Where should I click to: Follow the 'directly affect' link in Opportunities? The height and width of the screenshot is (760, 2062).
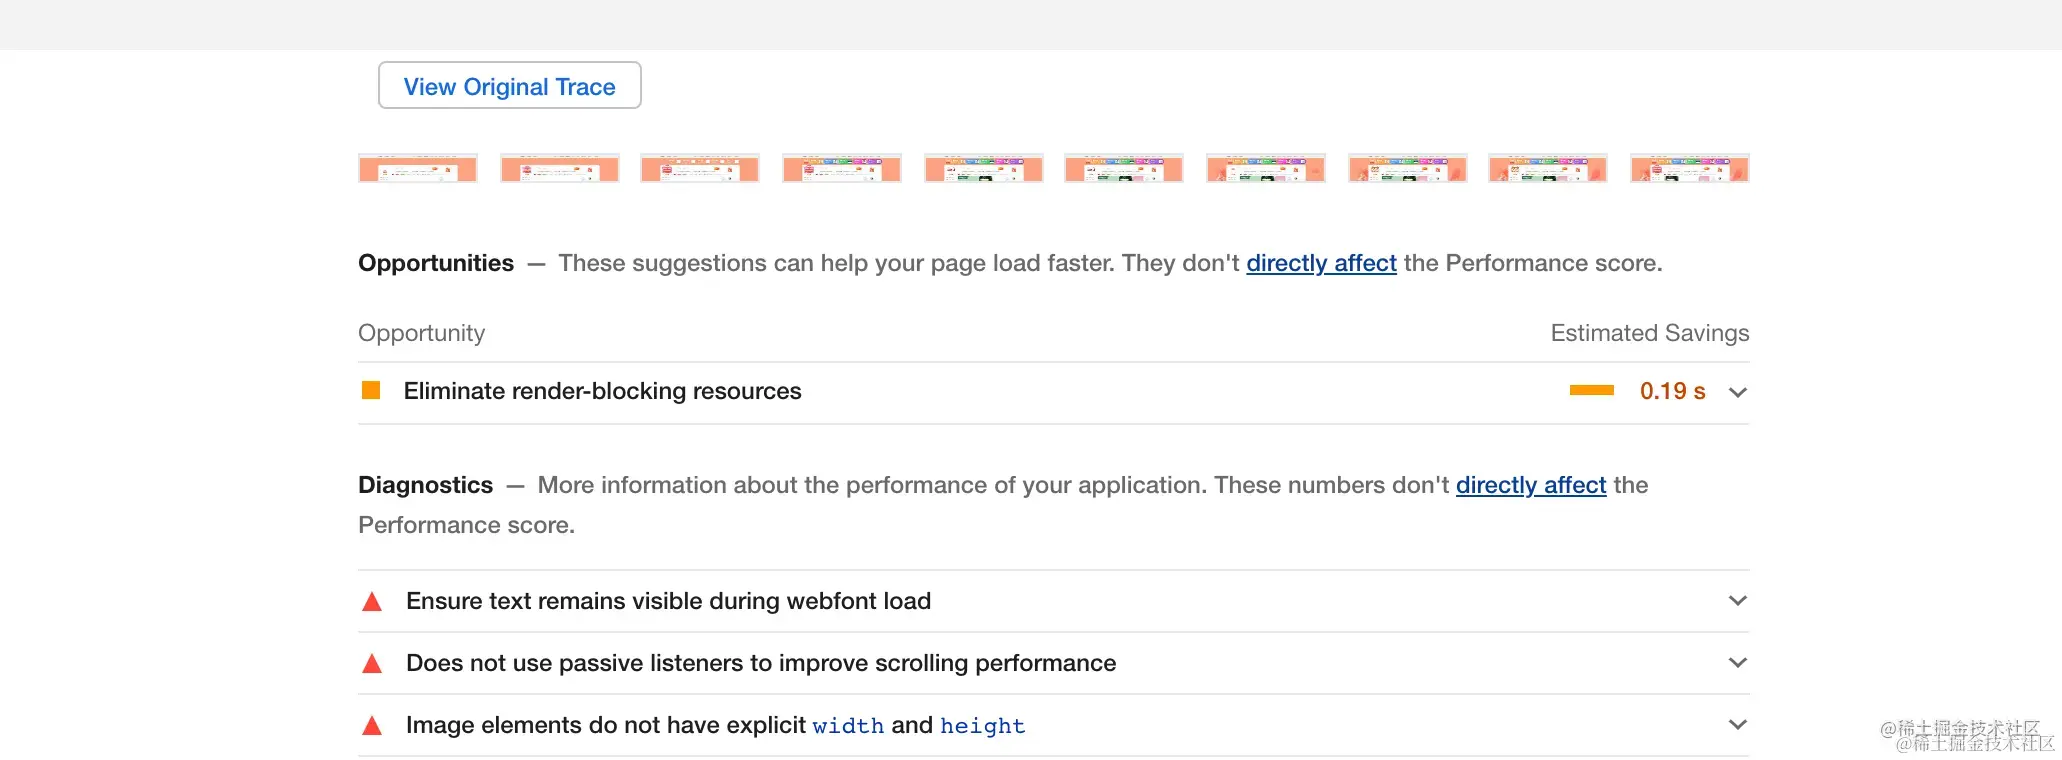coord(1321,263)
